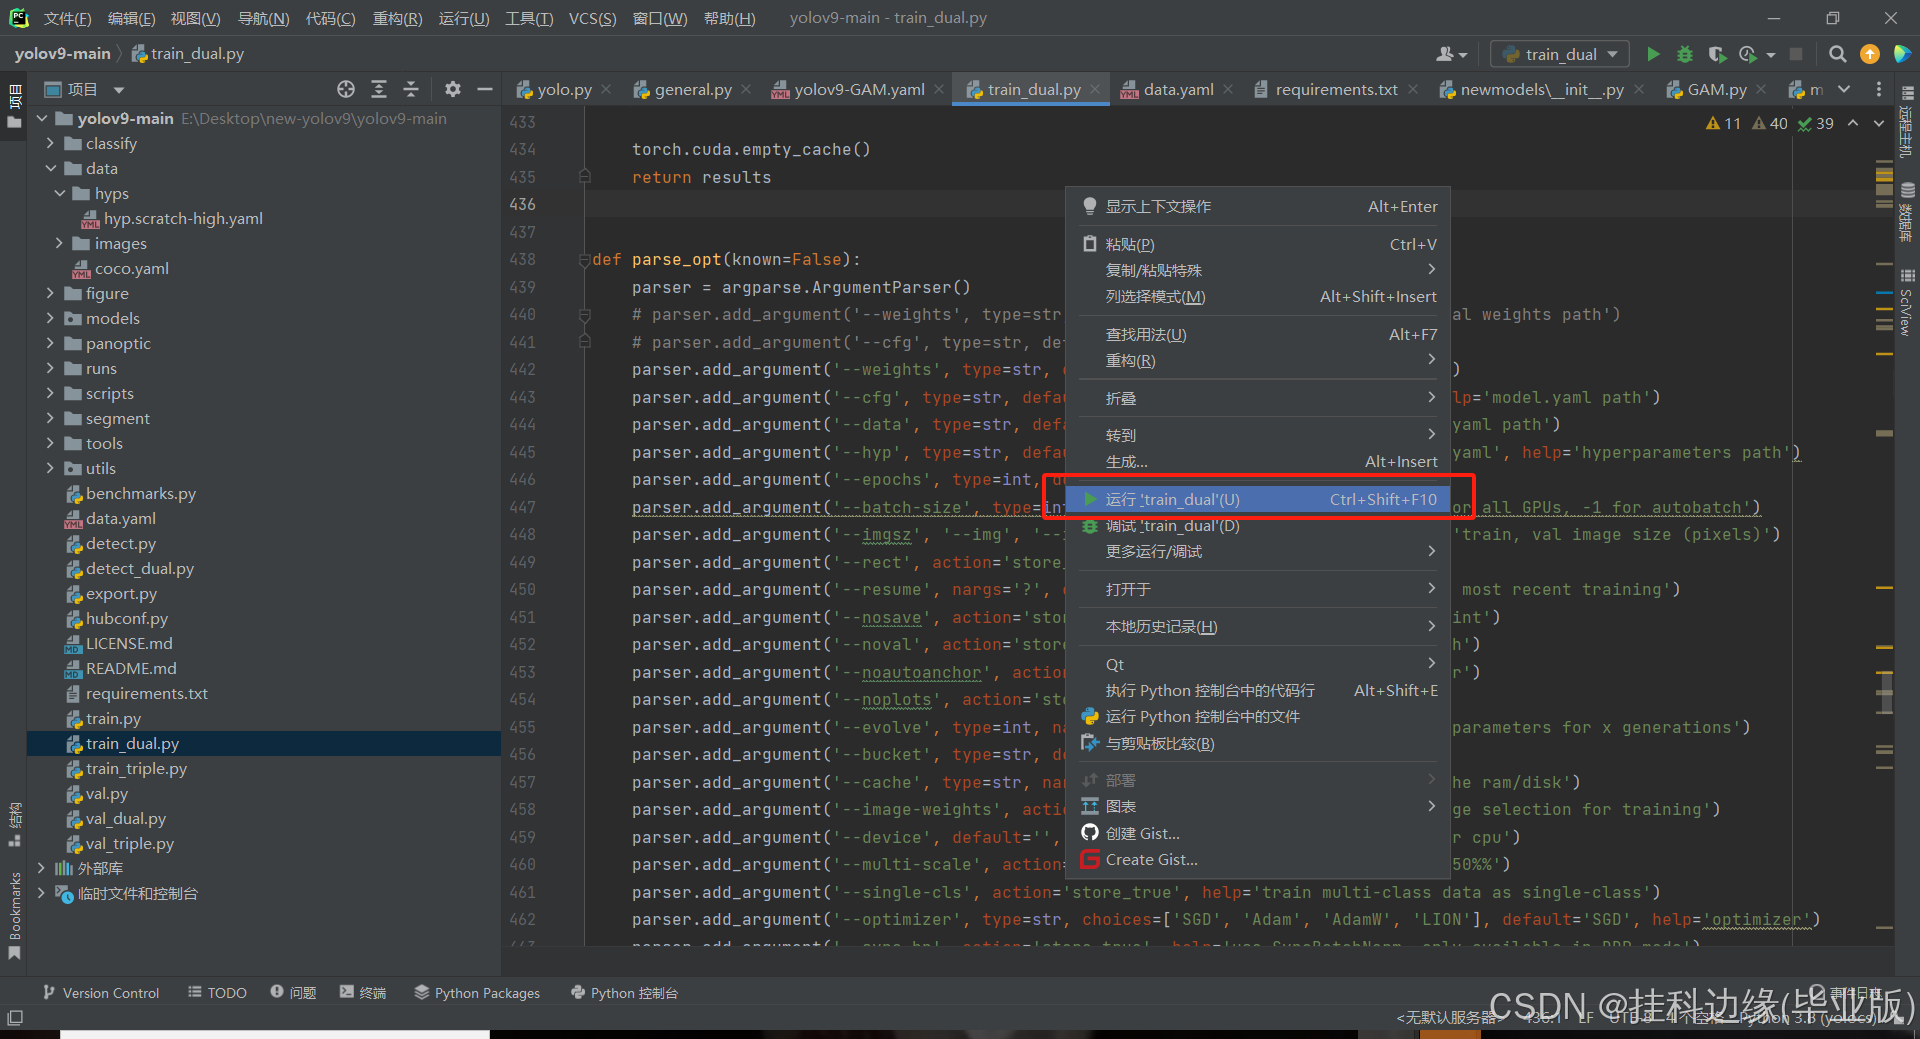Viewport: 1920px width, 1039px height.
Task: Close the yolo.py tab
Action: 606,90
